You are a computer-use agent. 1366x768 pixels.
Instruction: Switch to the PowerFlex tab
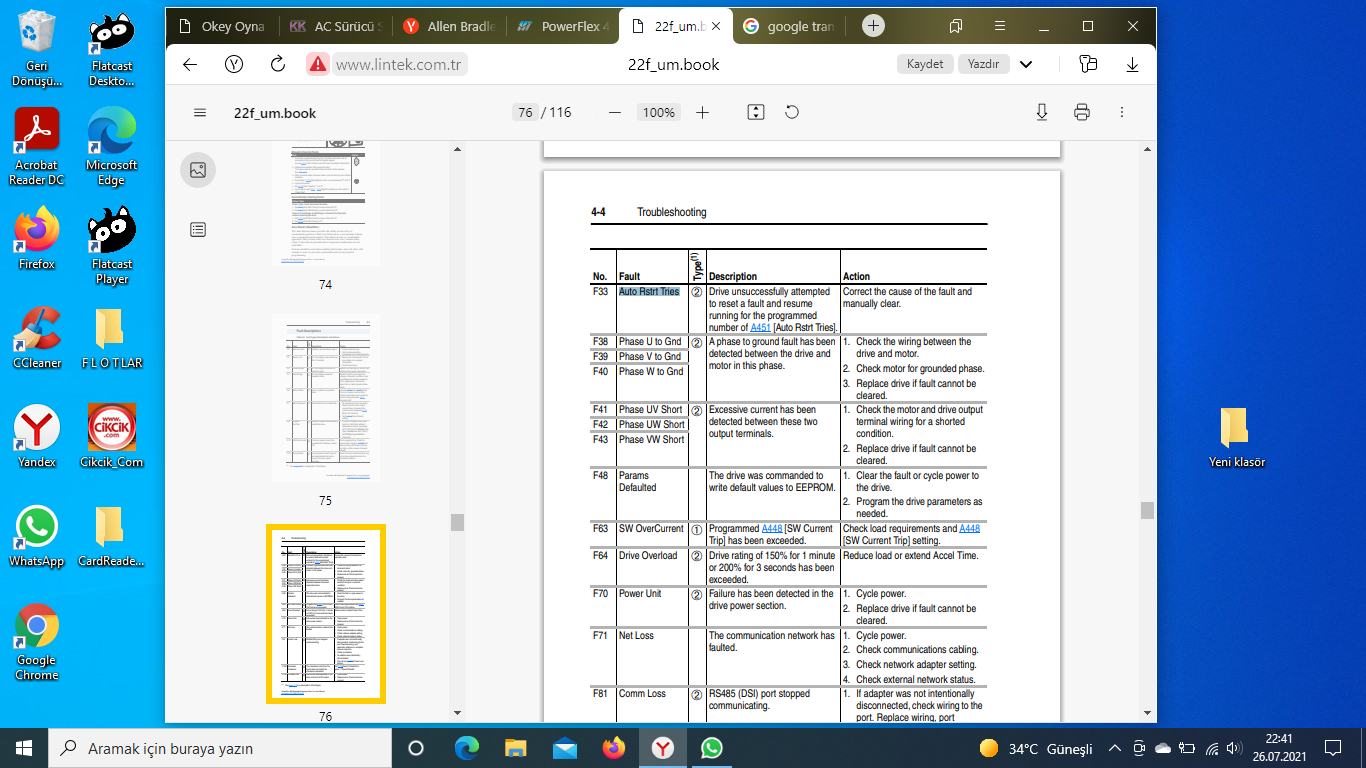click(563, 27)
